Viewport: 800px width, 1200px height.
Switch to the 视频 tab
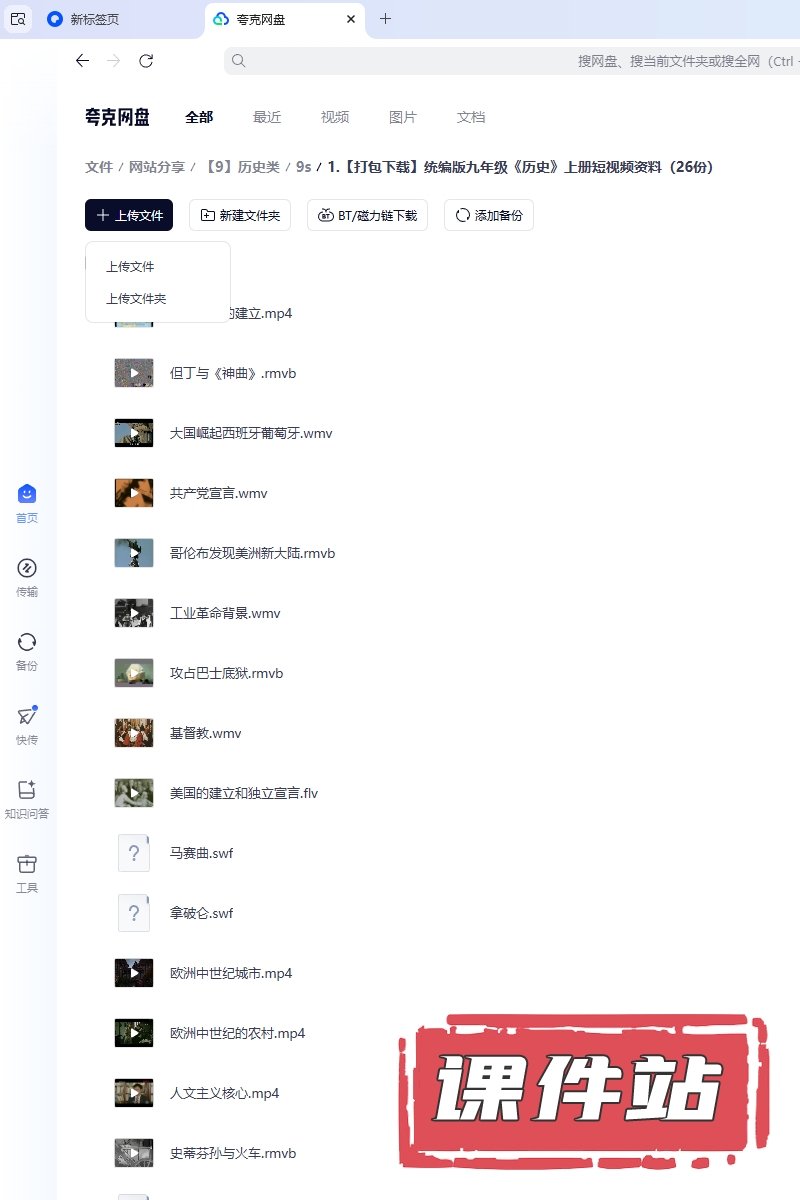click(335, 117)
